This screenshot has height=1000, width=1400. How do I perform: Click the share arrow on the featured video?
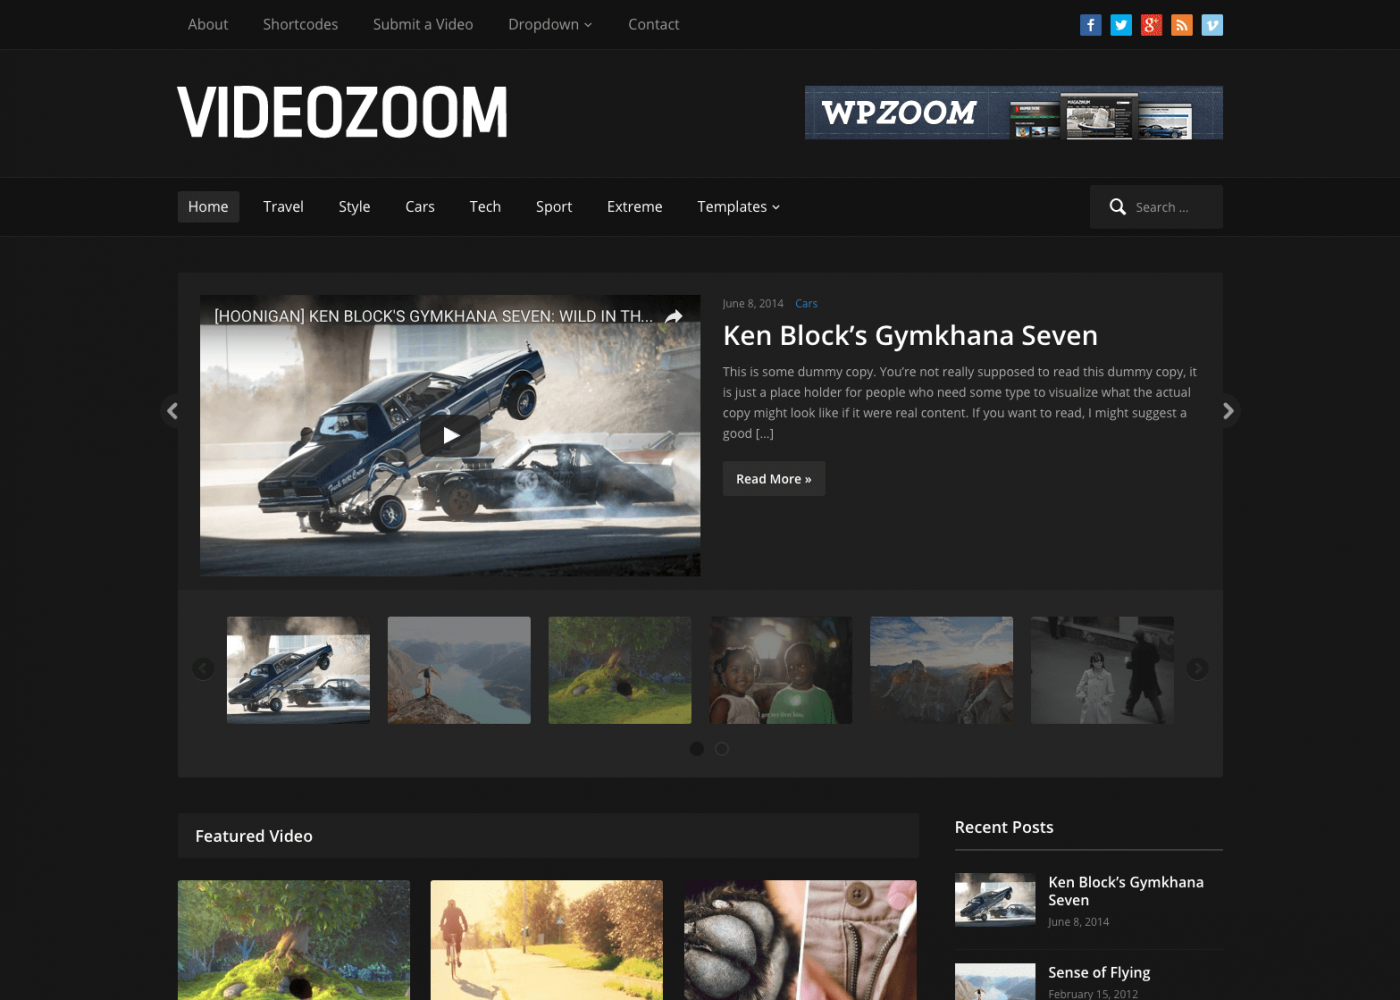pyautogui.click(x=674, y=314)
